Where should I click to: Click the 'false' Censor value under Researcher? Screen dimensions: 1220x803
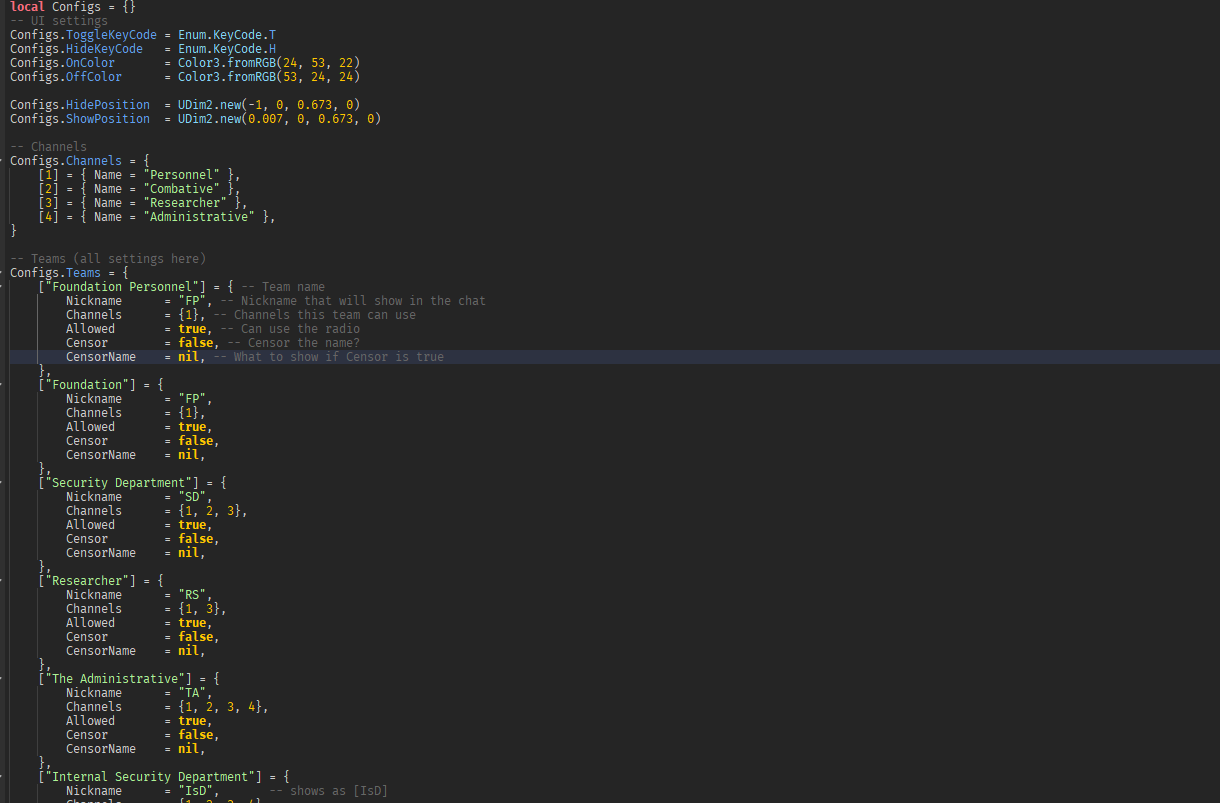(x=196, y=637)
